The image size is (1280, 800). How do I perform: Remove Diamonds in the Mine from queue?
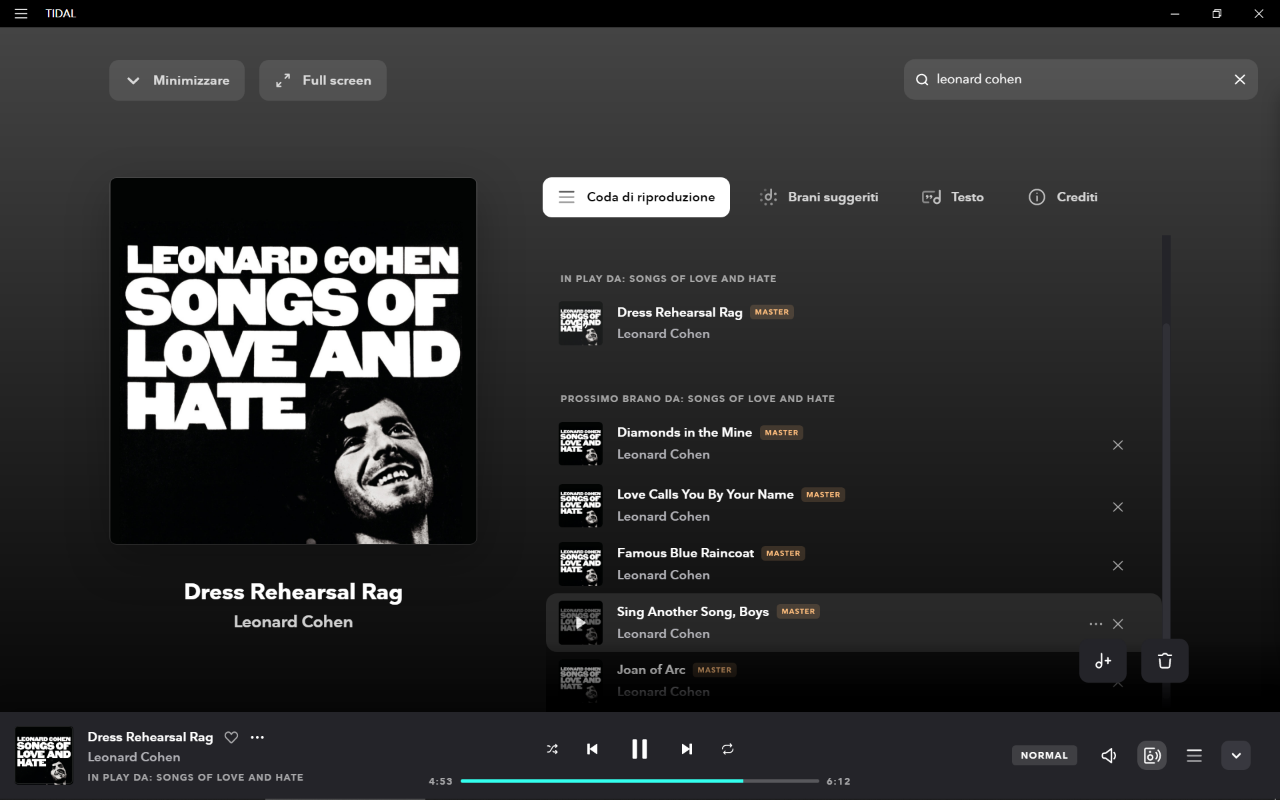click(1118, 445)
